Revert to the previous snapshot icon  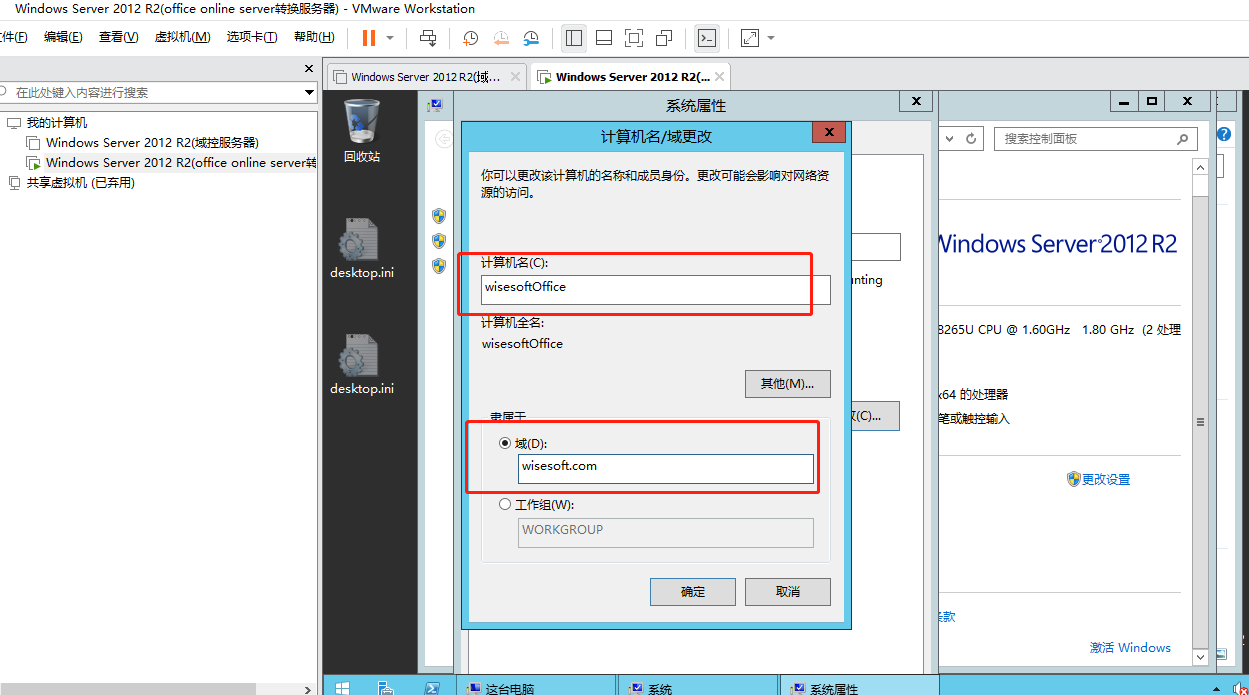[x=500, y=38]
